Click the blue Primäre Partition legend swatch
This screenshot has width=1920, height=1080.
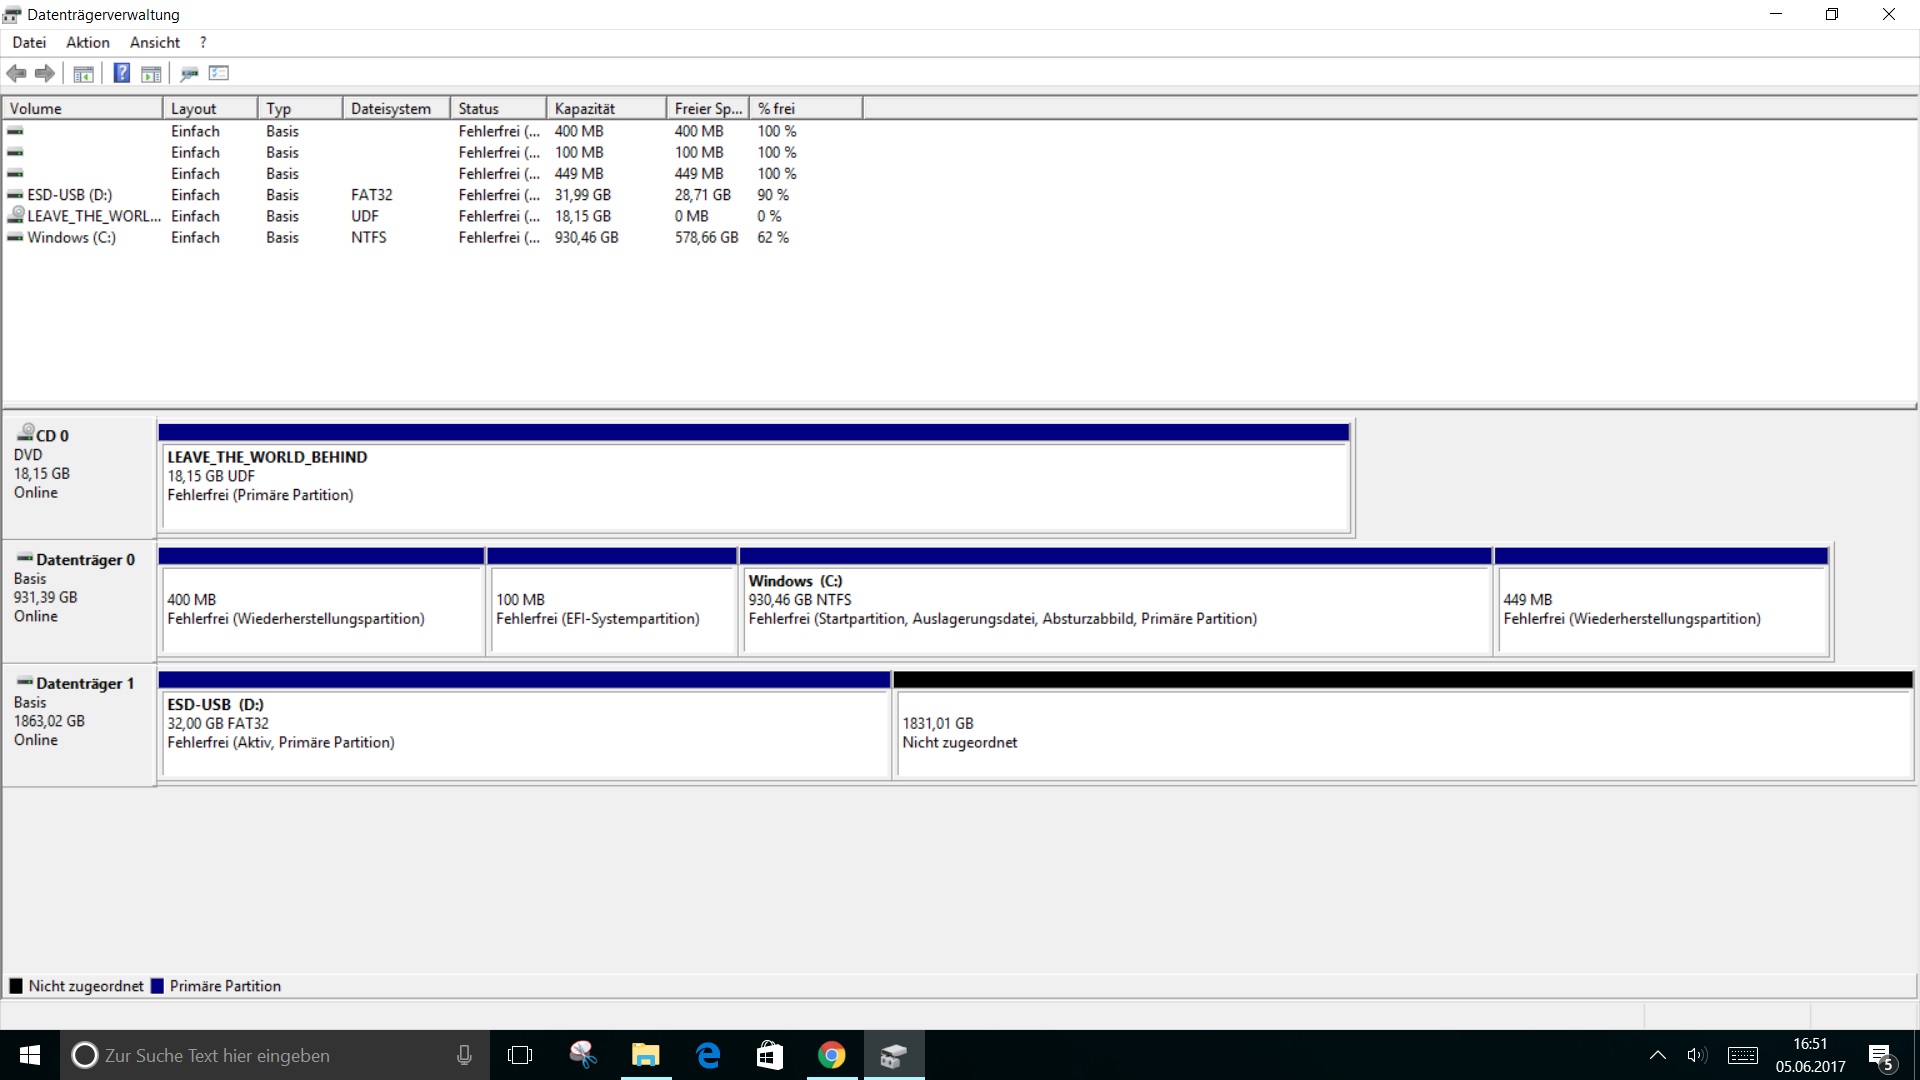(x=157, y=986)
